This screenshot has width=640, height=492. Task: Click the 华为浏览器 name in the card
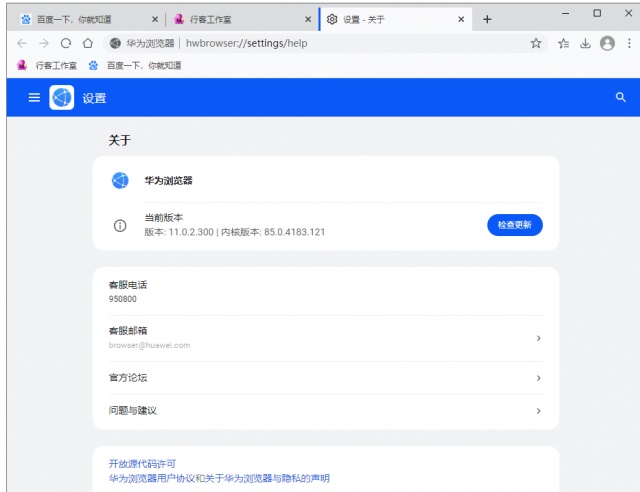pos(168,180)
